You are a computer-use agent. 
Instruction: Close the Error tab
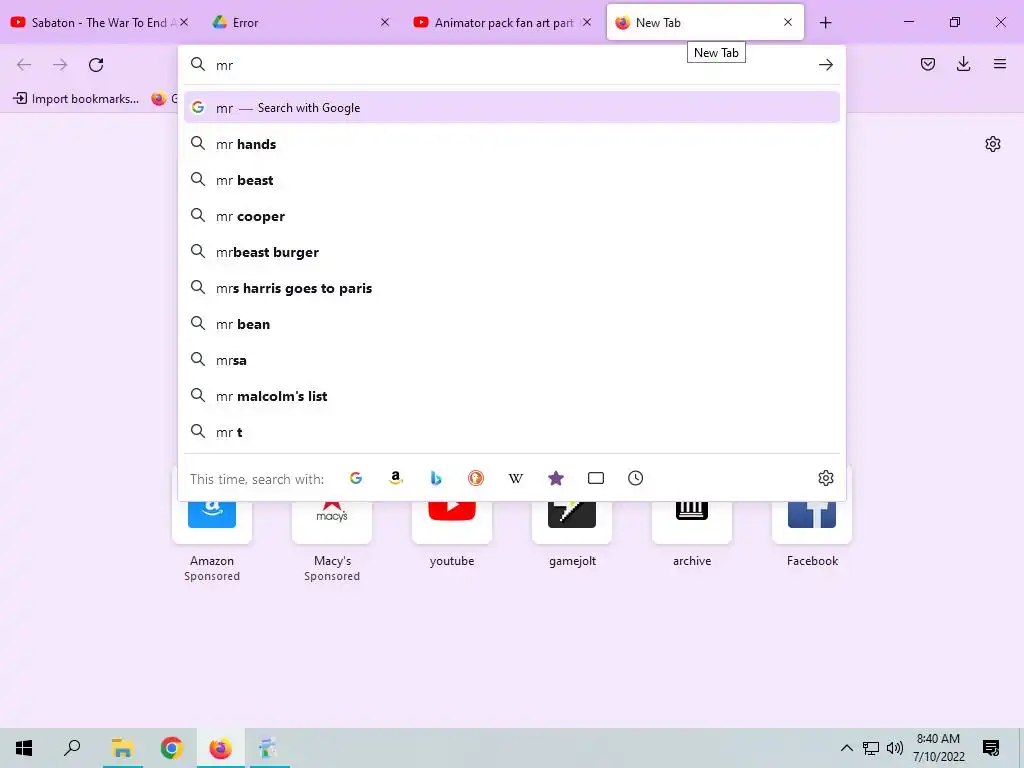385,22
